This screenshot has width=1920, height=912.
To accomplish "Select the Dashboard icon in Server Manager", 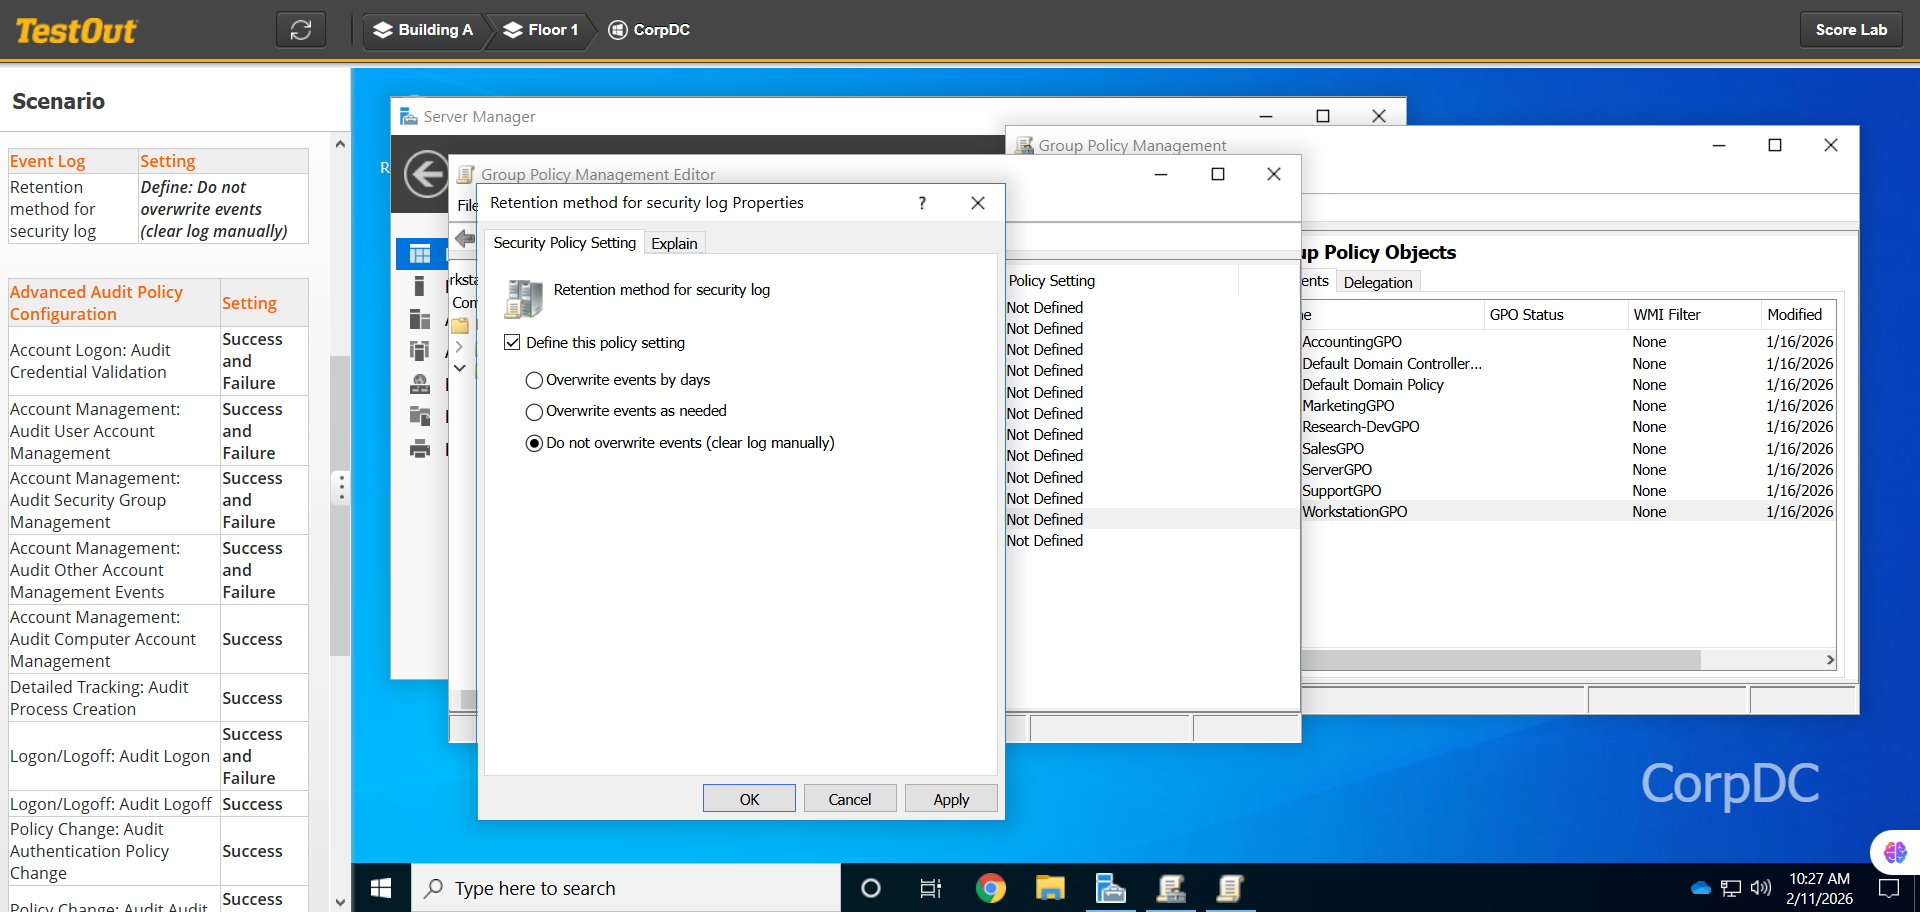I will 420,254.
